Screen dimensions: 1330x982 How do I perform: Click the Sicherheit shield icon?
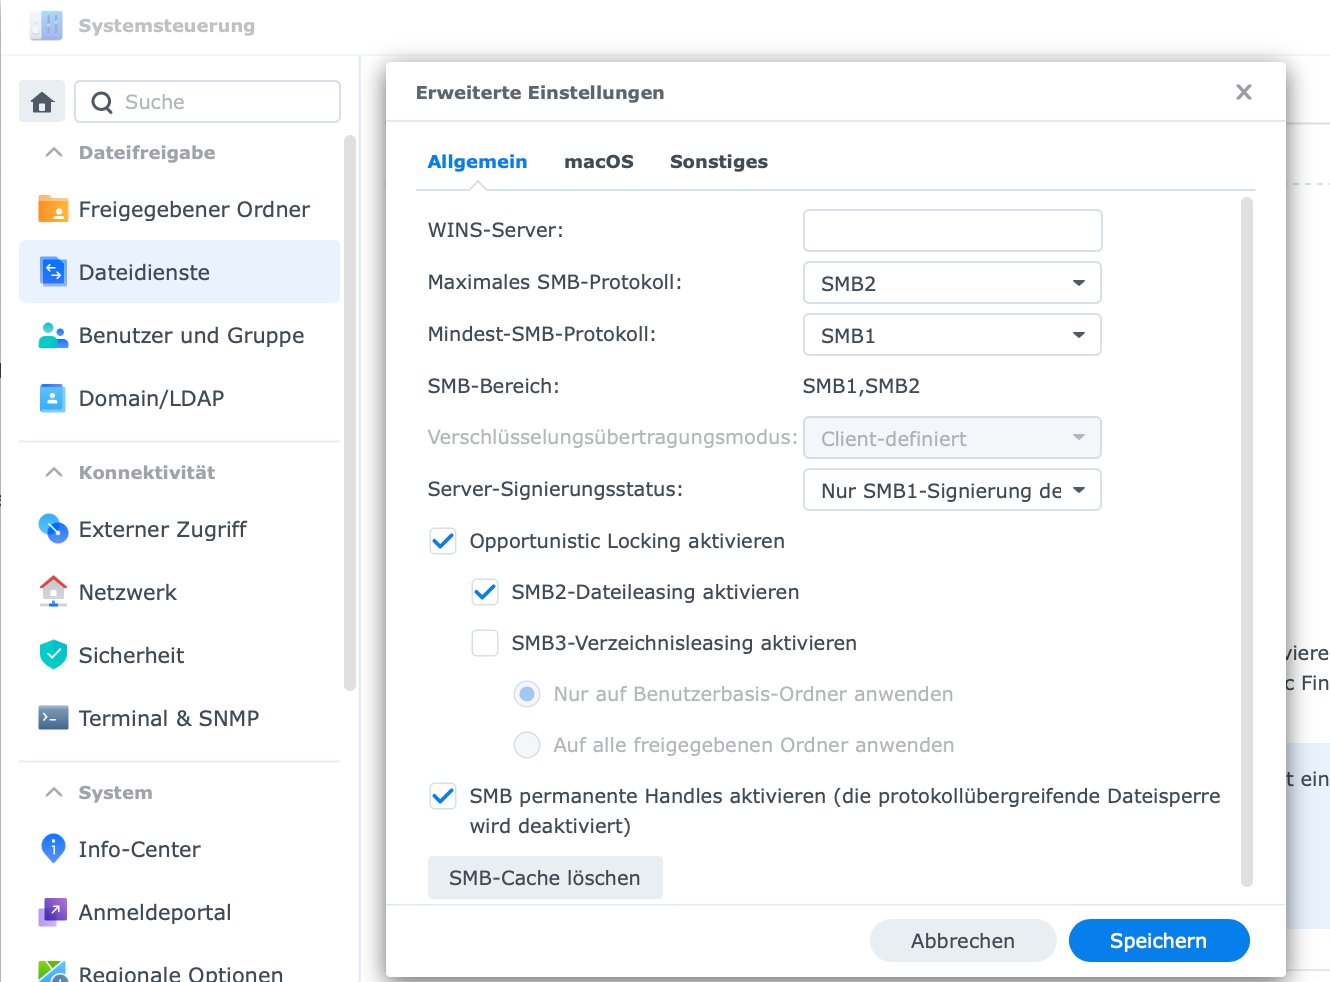[53, 655]
